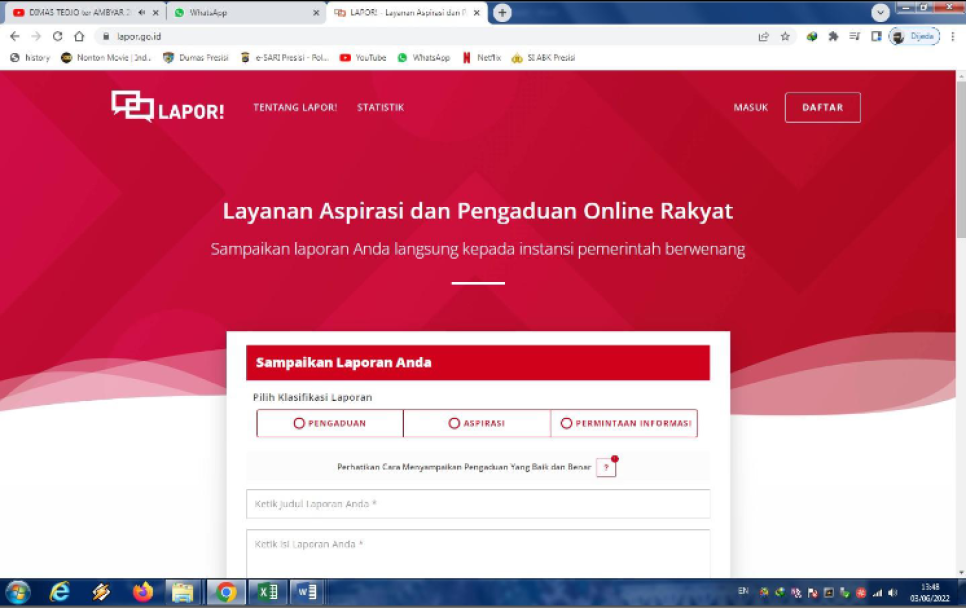Select the PENGADUAN radio option
Viewport: 966px width, 608px height.
pos(299,423)
